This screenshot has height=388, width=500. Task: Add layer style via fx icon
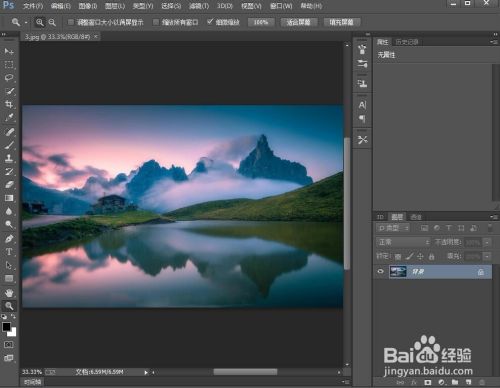(x=414, y=382)
